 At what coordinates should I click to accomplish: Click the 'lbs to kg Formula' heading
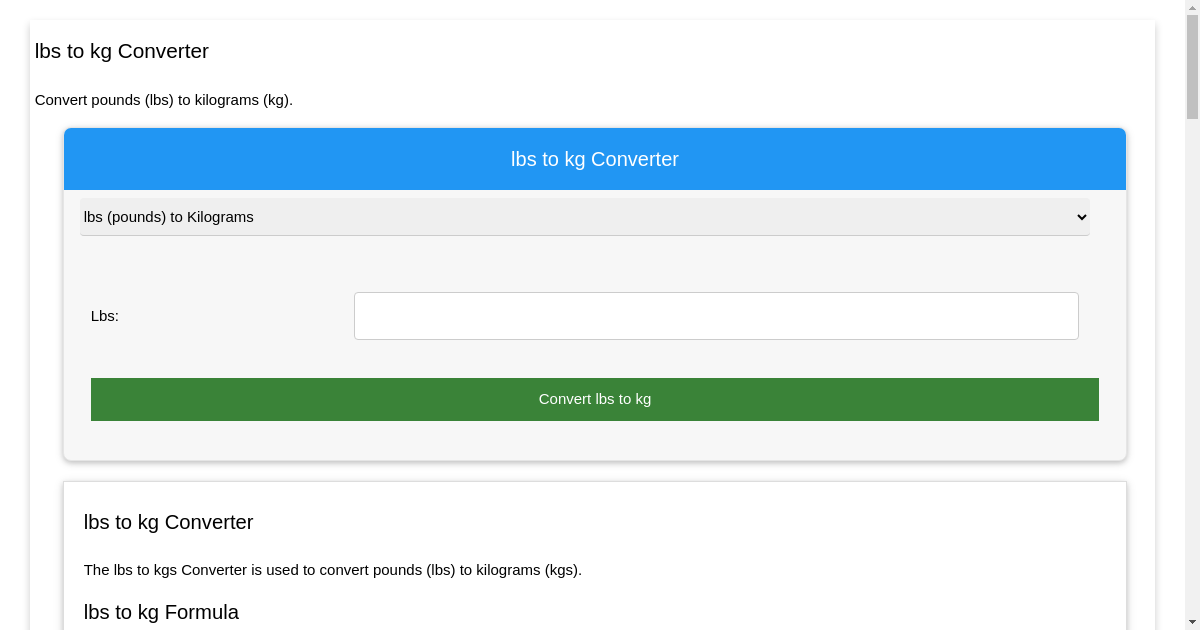point(161,612)
